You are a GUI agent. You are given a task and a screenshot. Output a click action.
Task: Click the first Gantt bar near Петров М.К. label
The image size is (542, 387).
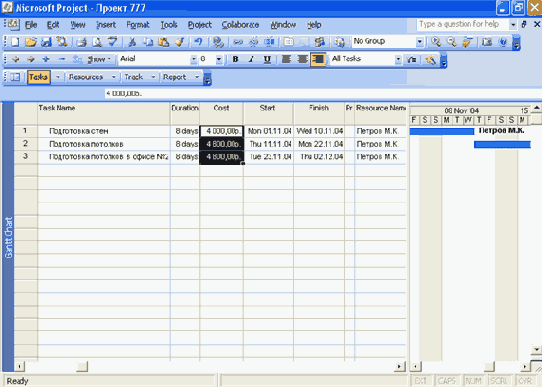[x=442, y=131]
